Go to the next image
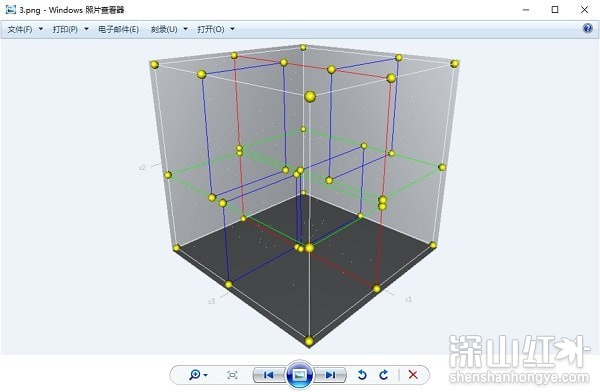 331,375
